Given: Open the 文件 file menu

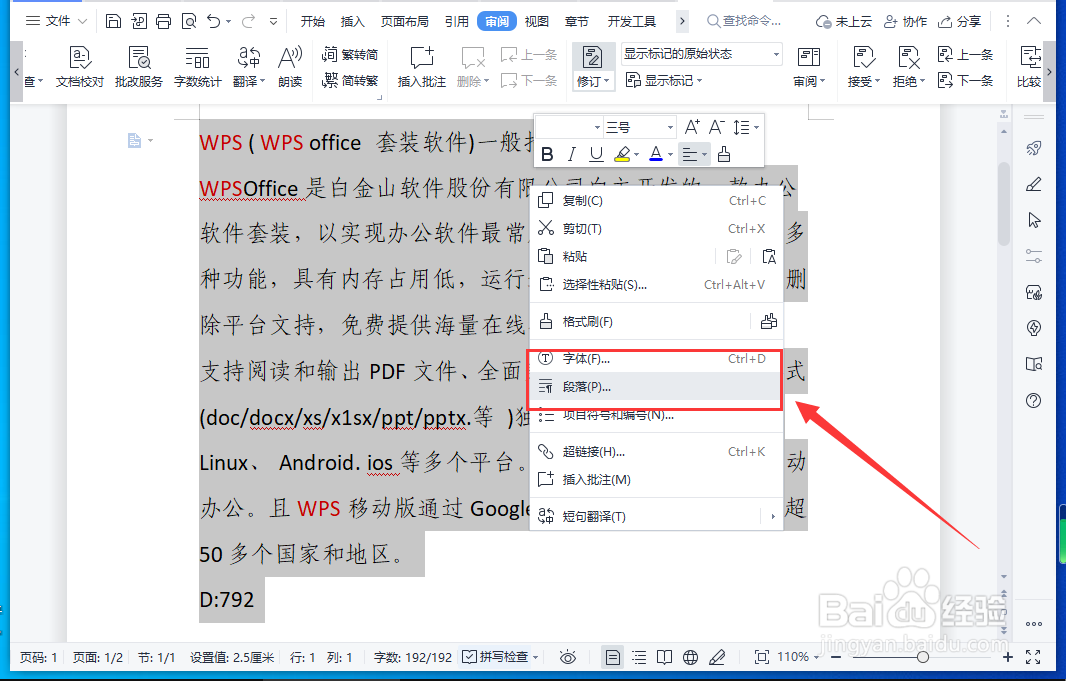Looking at the screenshot, I should (56, 21).
